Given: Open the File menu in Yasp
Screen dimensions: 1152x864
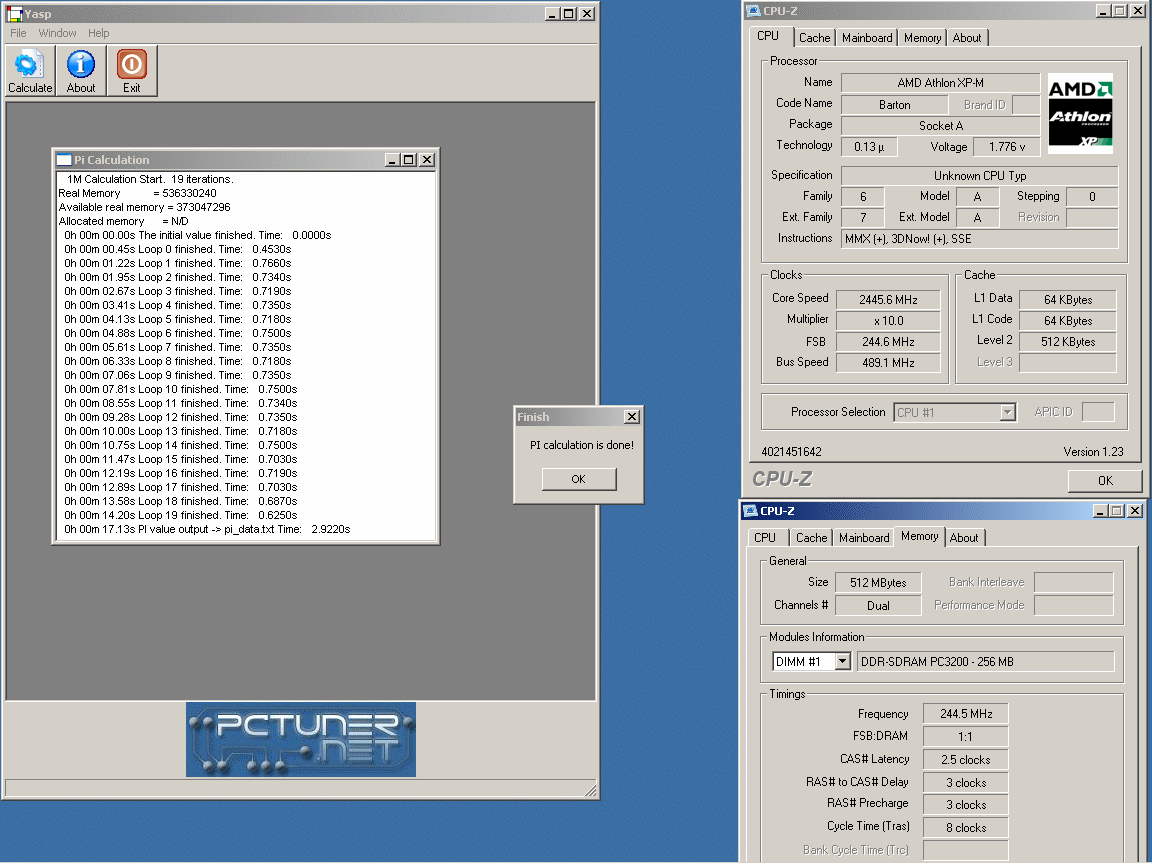Looking at the screenshot, I should [x=18, y=33].
